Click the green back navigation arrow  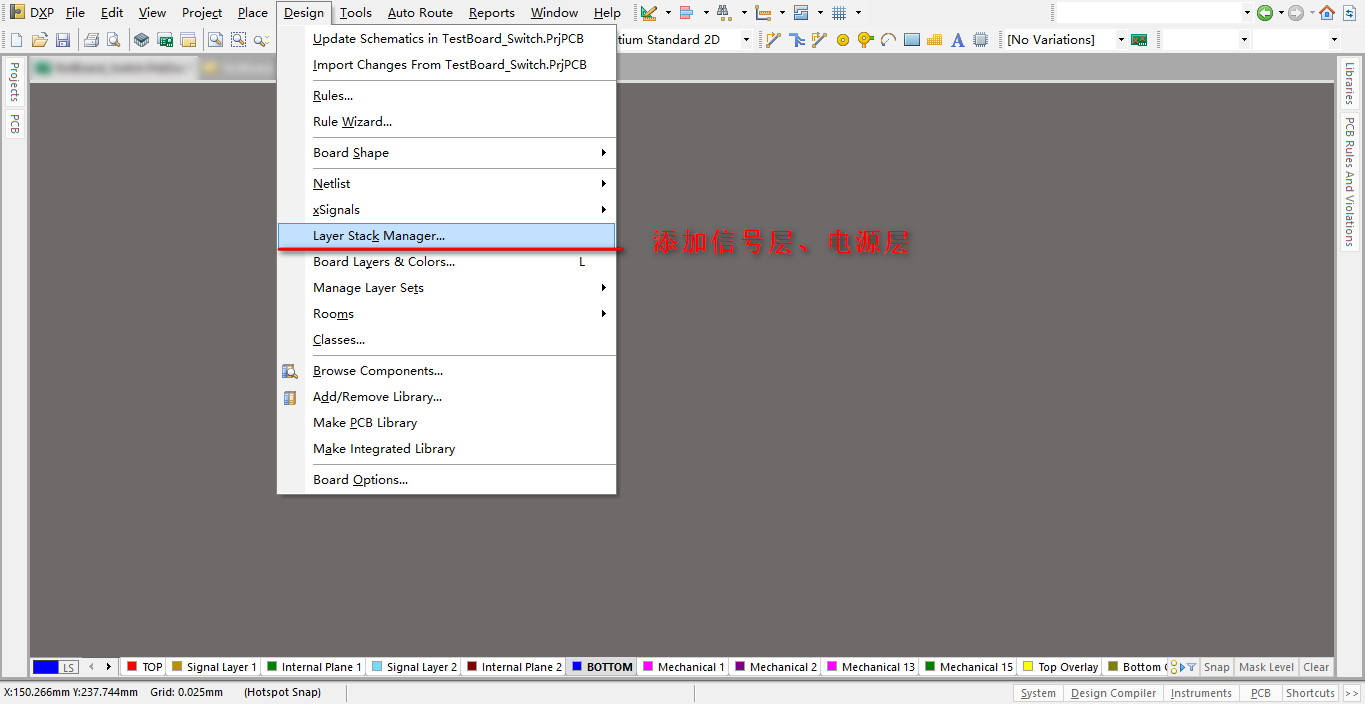click(1265, 13)
